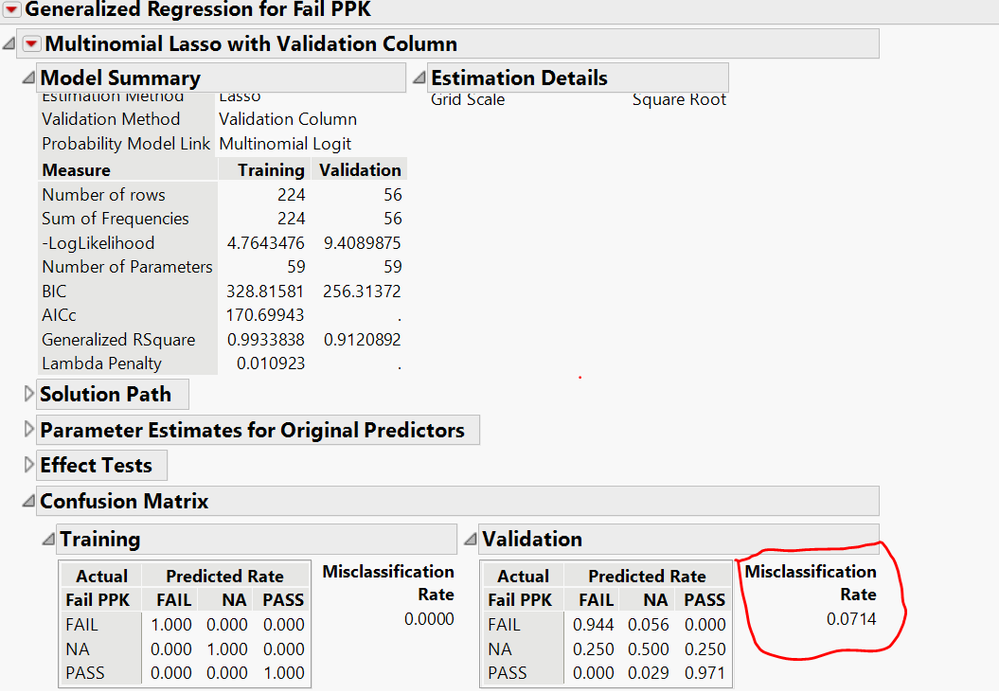
Task: Collapse the Estimation Details disclosure triangle
Action: [x=417, y=77]
